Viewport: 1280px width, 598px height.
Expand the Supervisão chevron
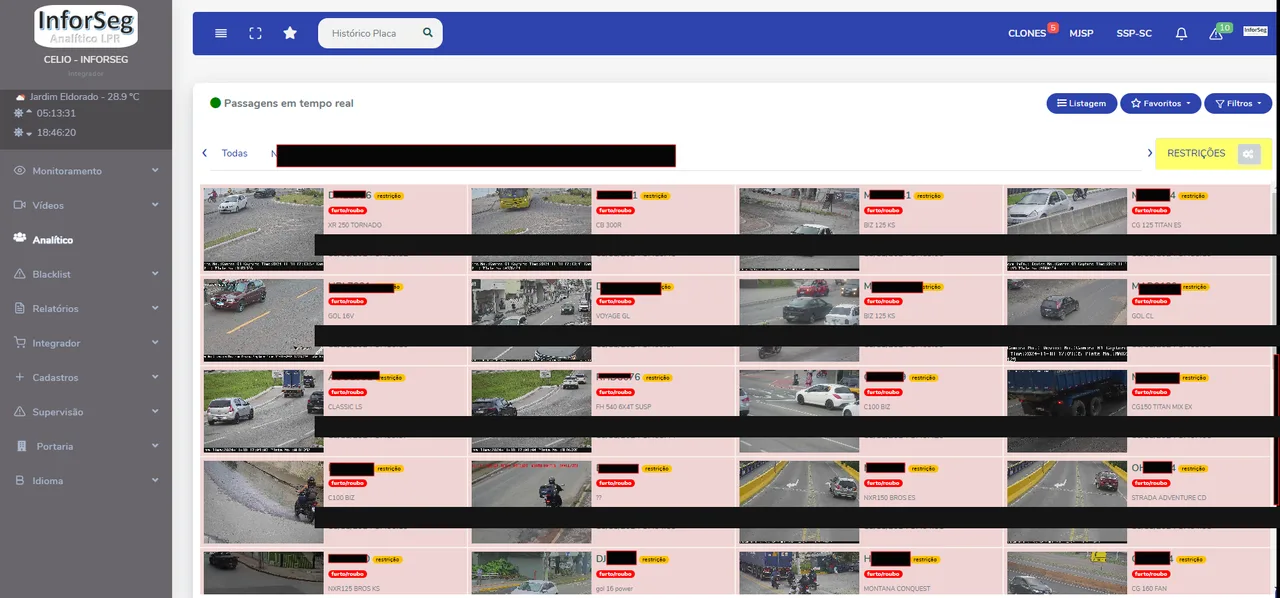pos(155,411)
